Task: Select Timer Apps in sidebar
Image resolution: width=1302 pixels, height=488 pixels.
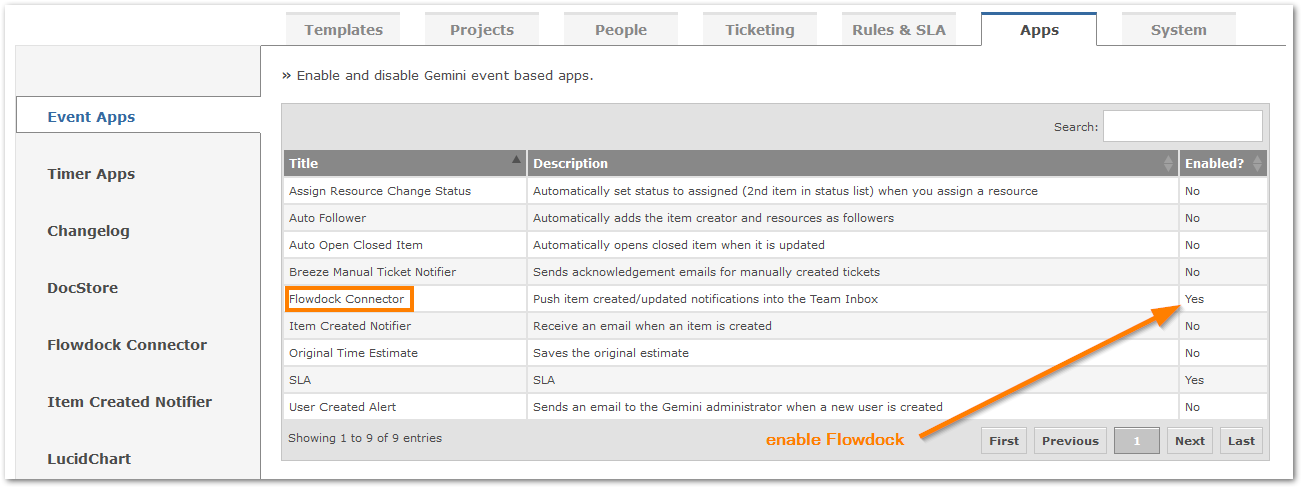Action: (x=91, y=174)
